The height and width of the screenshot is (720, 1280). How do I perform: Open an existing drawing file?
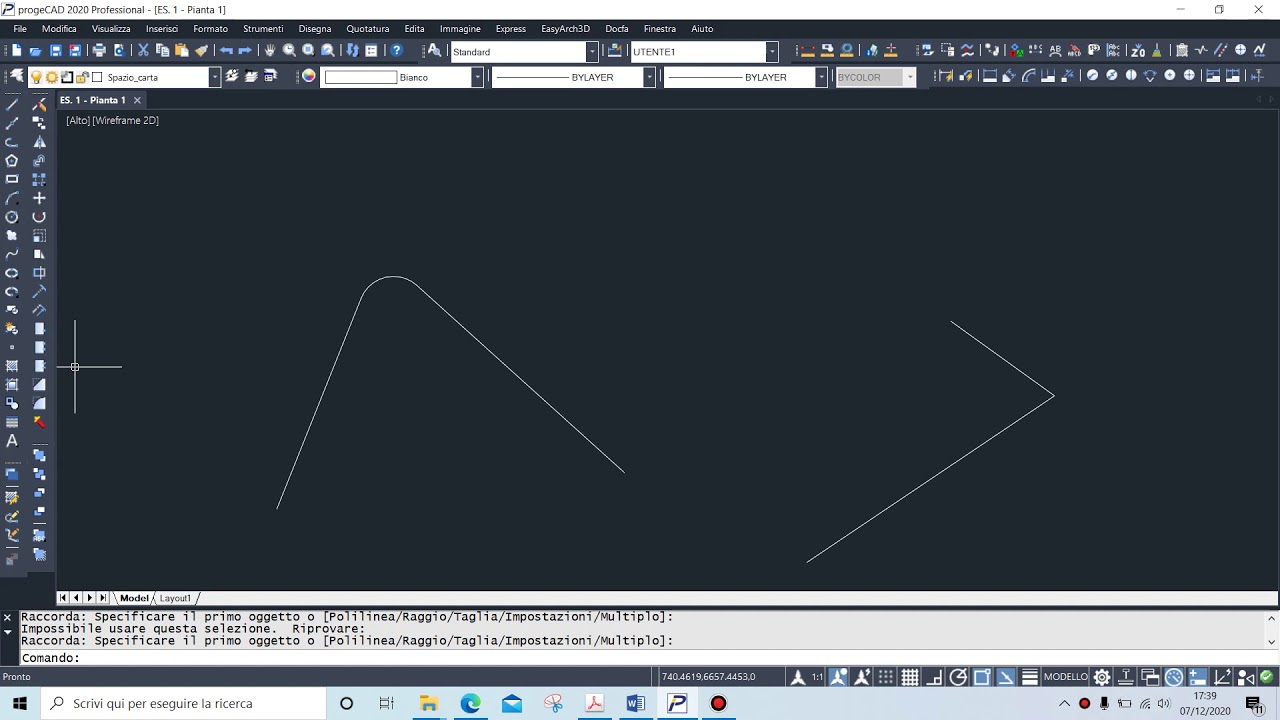pos(35,50)
